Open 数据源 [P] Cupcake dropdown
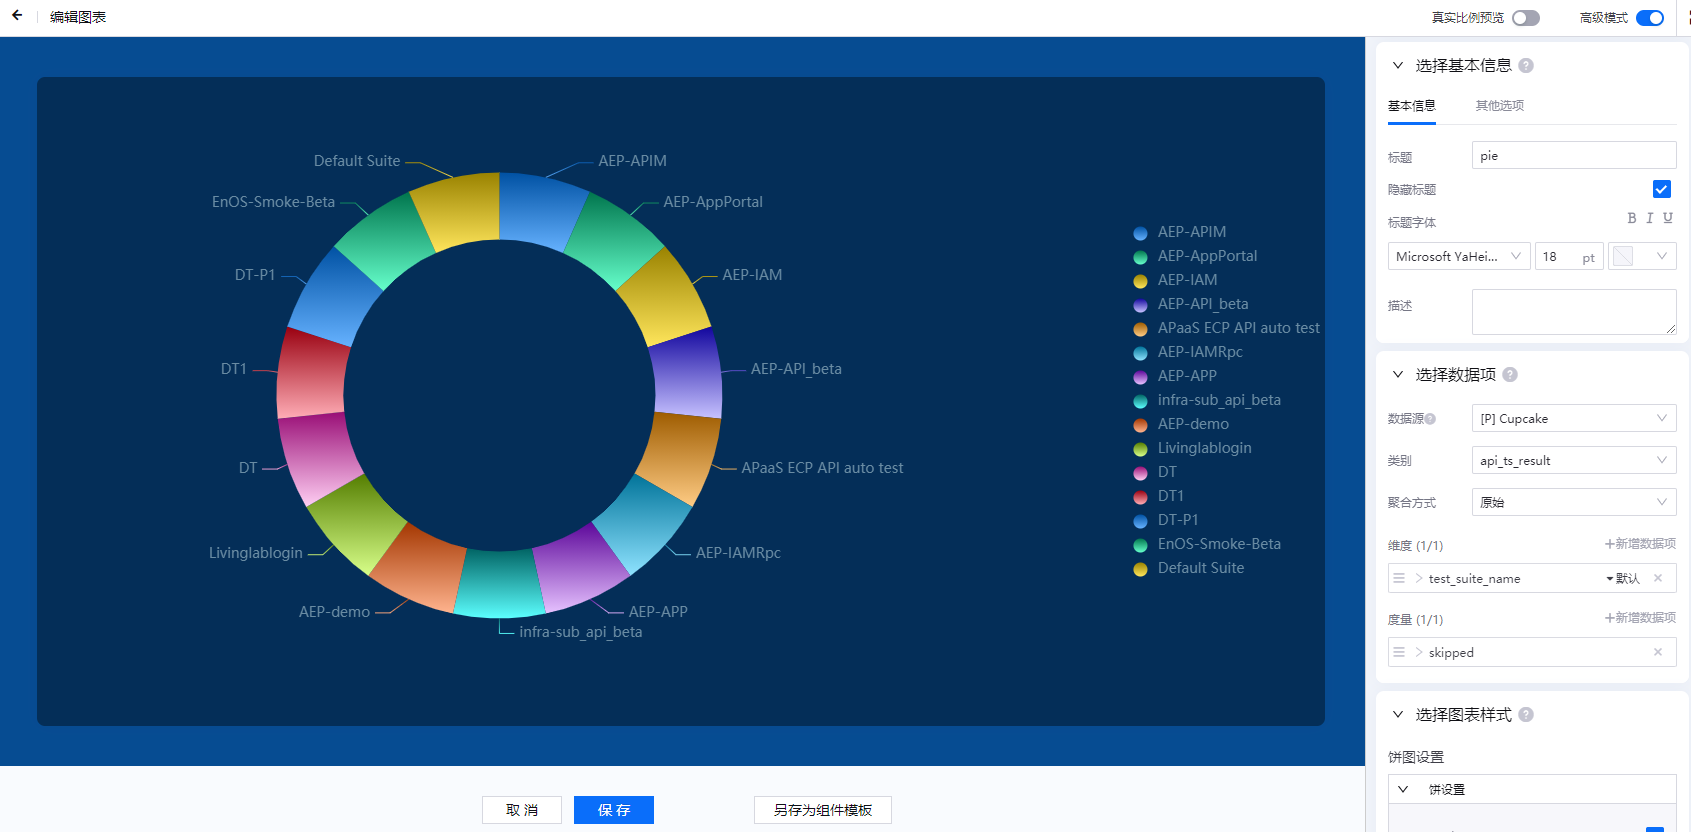The width and height of the screenshot is (1691, 832). click(x=1574, y=418)
